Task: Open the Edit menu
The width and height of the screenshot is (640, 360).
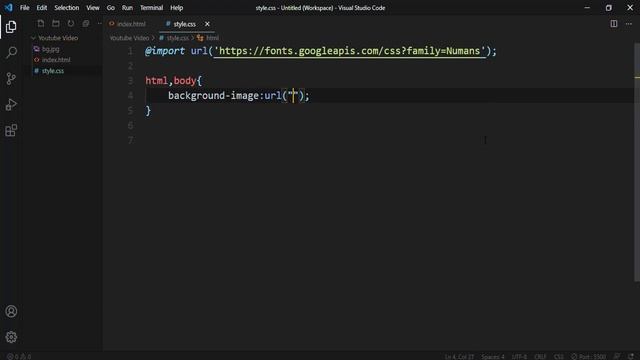Action: [x=42, y=8]
